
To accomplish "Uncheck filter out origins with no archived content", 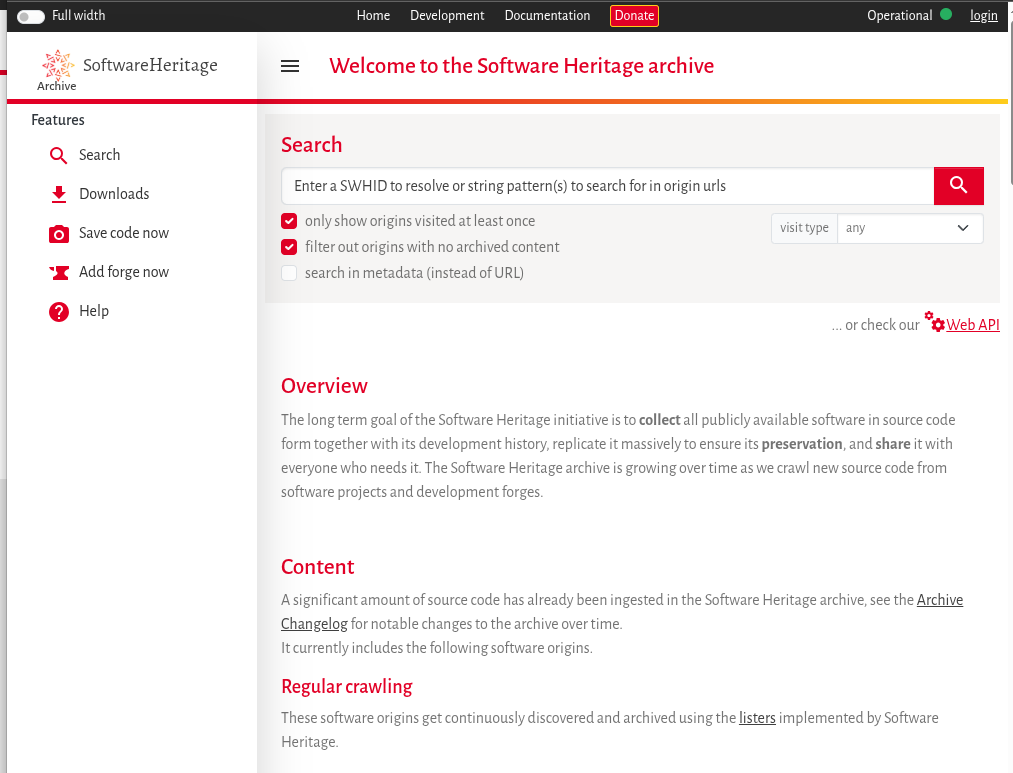I will tap(289, 247).
